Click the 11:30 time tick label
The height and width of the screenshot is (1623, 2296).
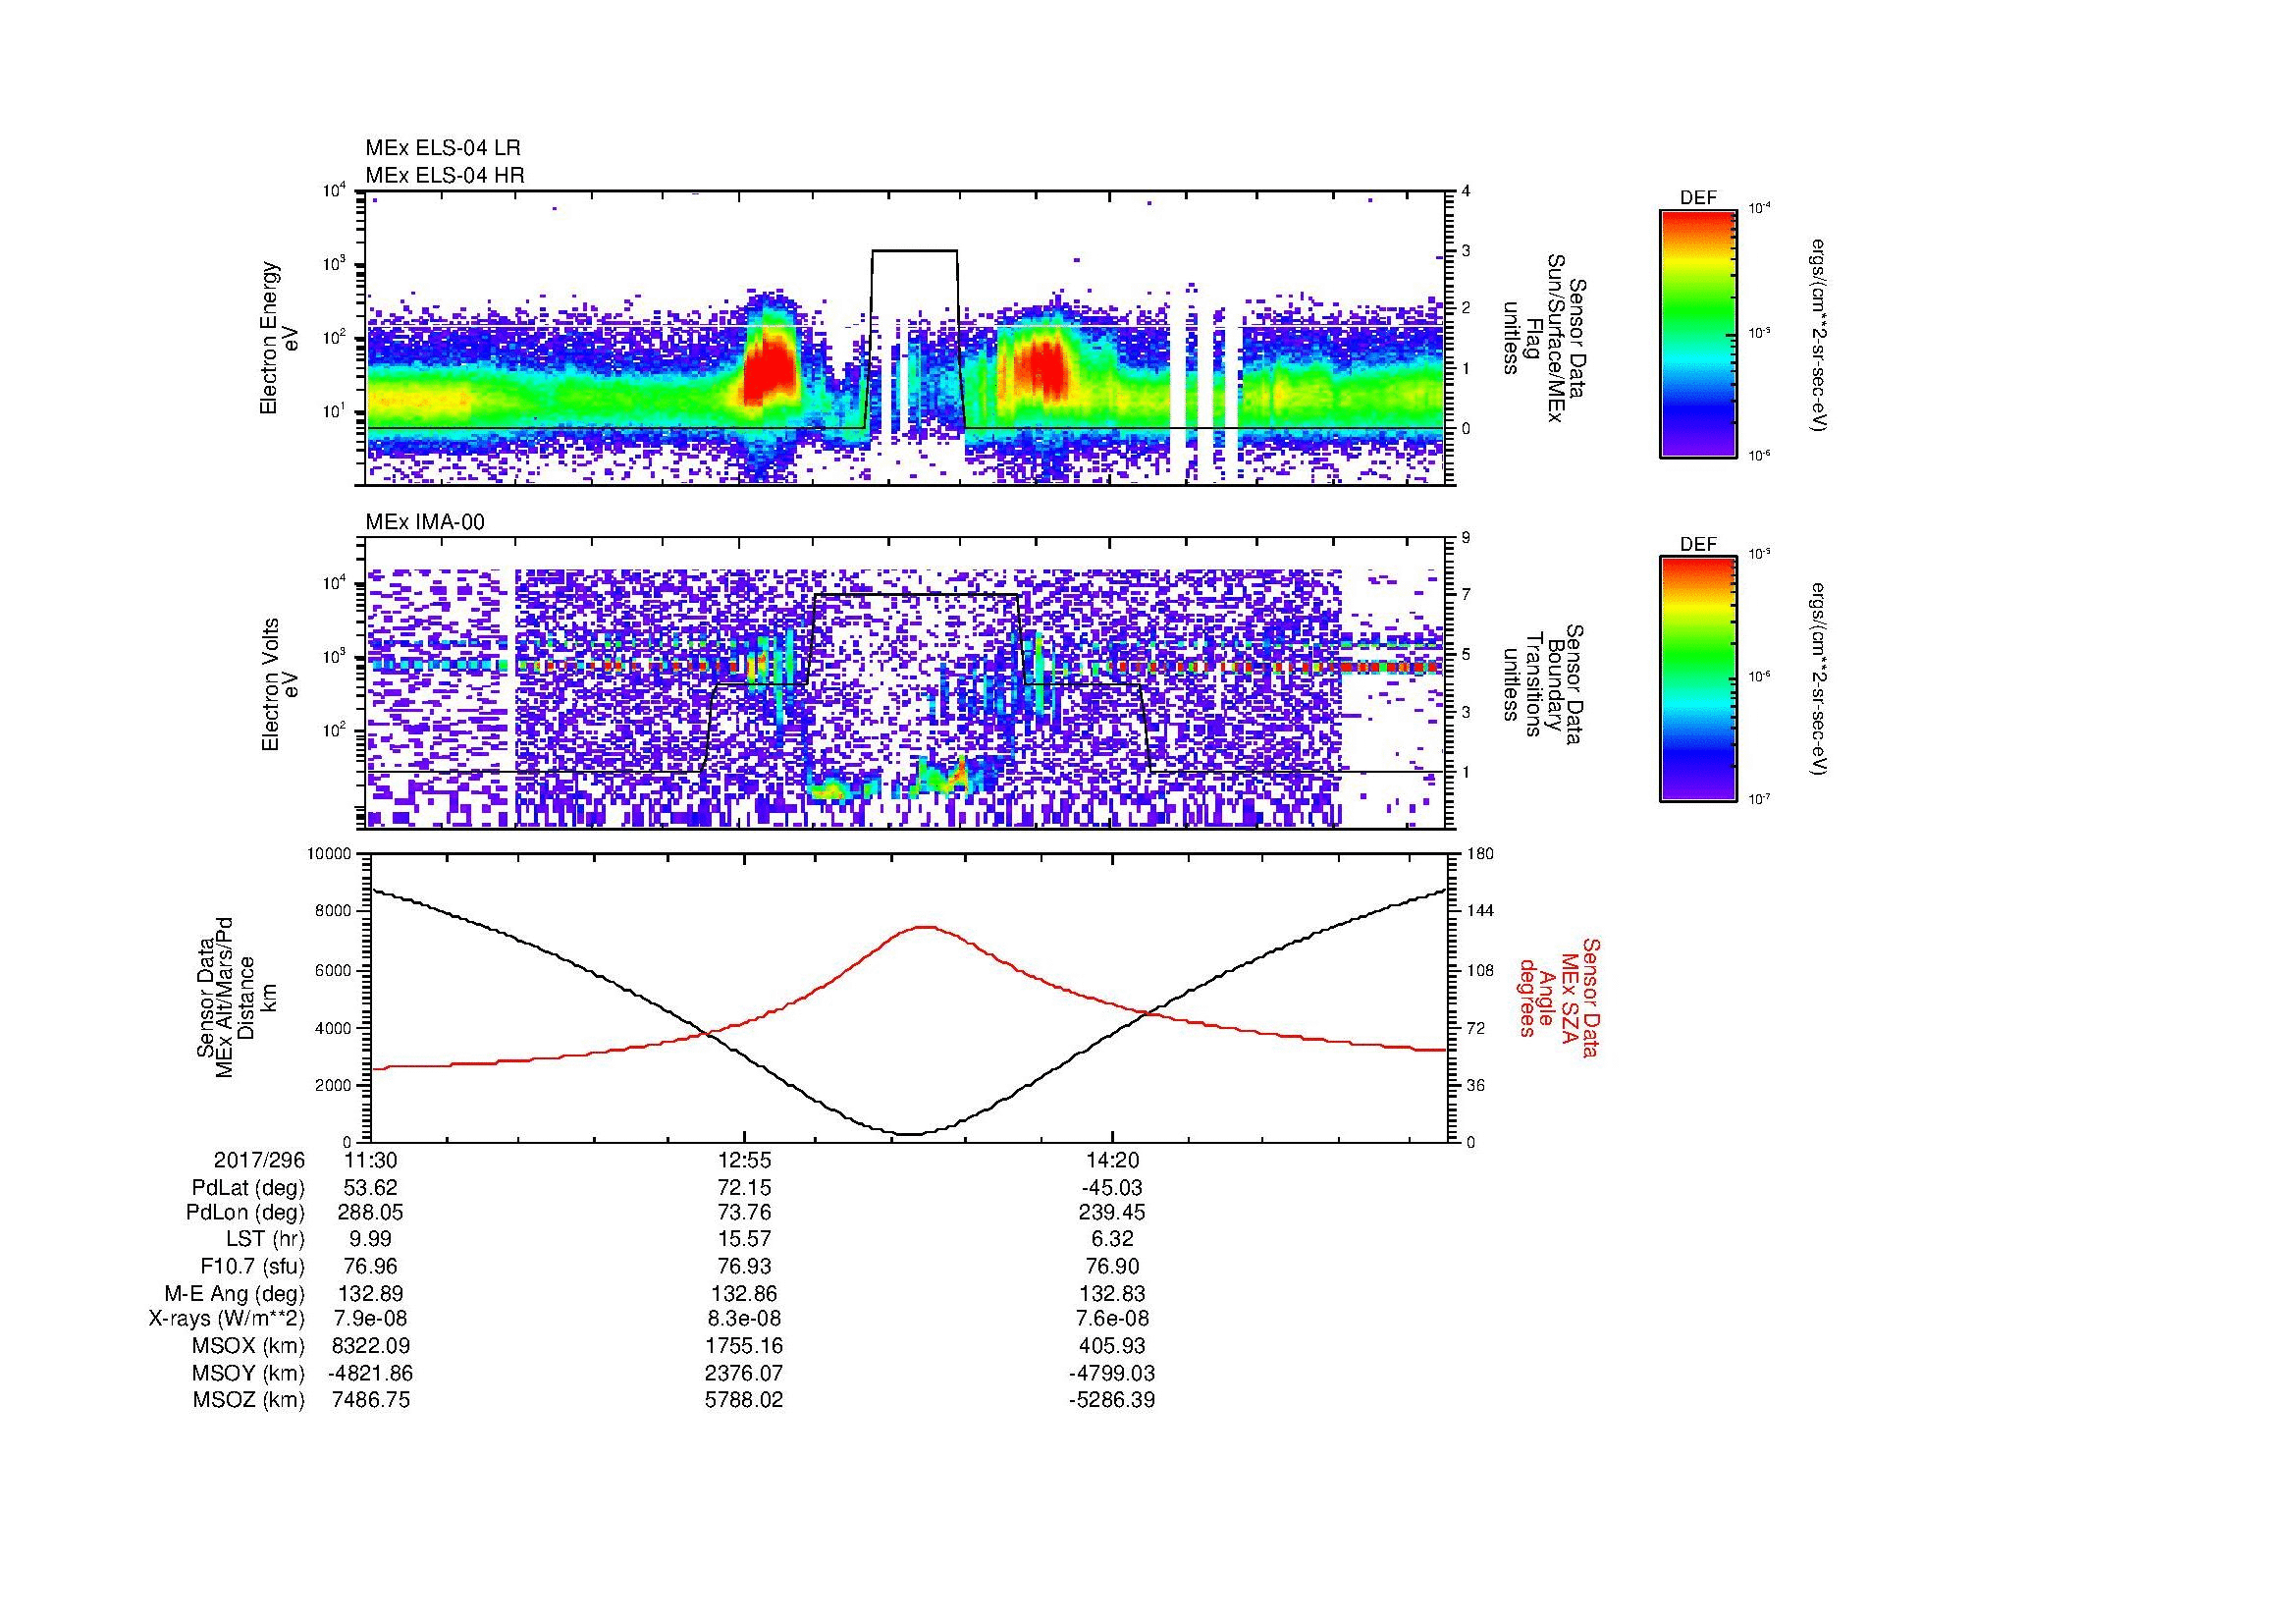(x=370, y=1160)
